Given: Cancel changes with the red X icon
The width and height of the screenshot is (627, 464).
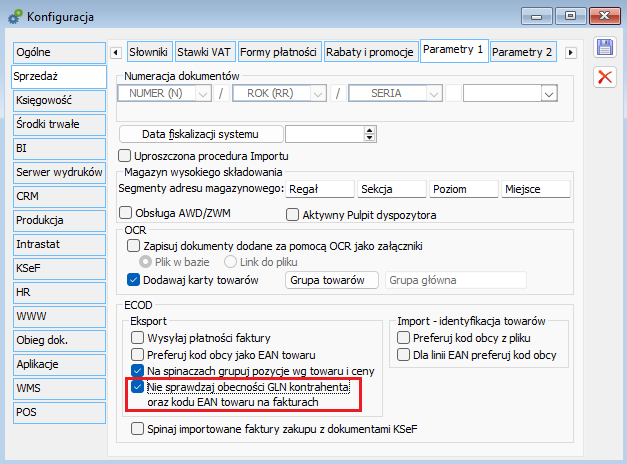Looking at the screenshot, I should (x=605, y=77).
